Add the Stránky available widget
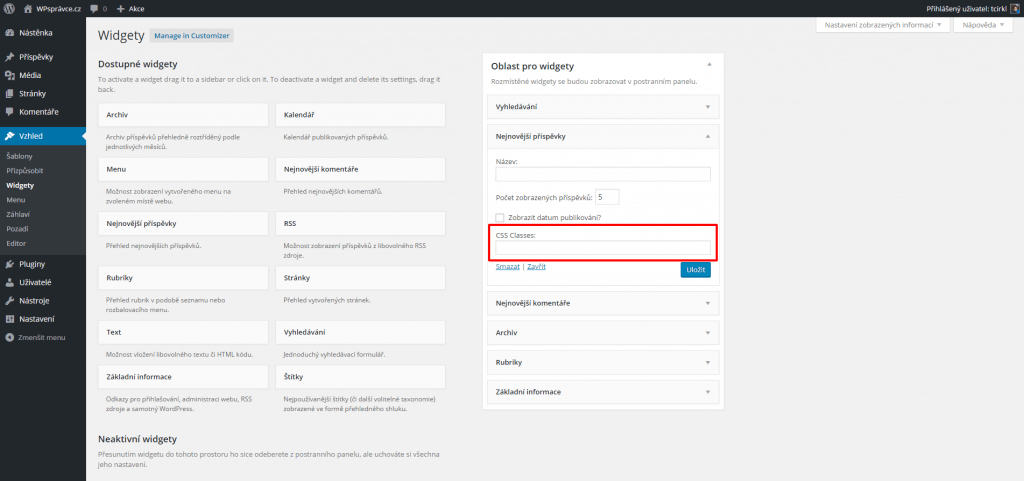1024x481 pixels. coord(360,277)
